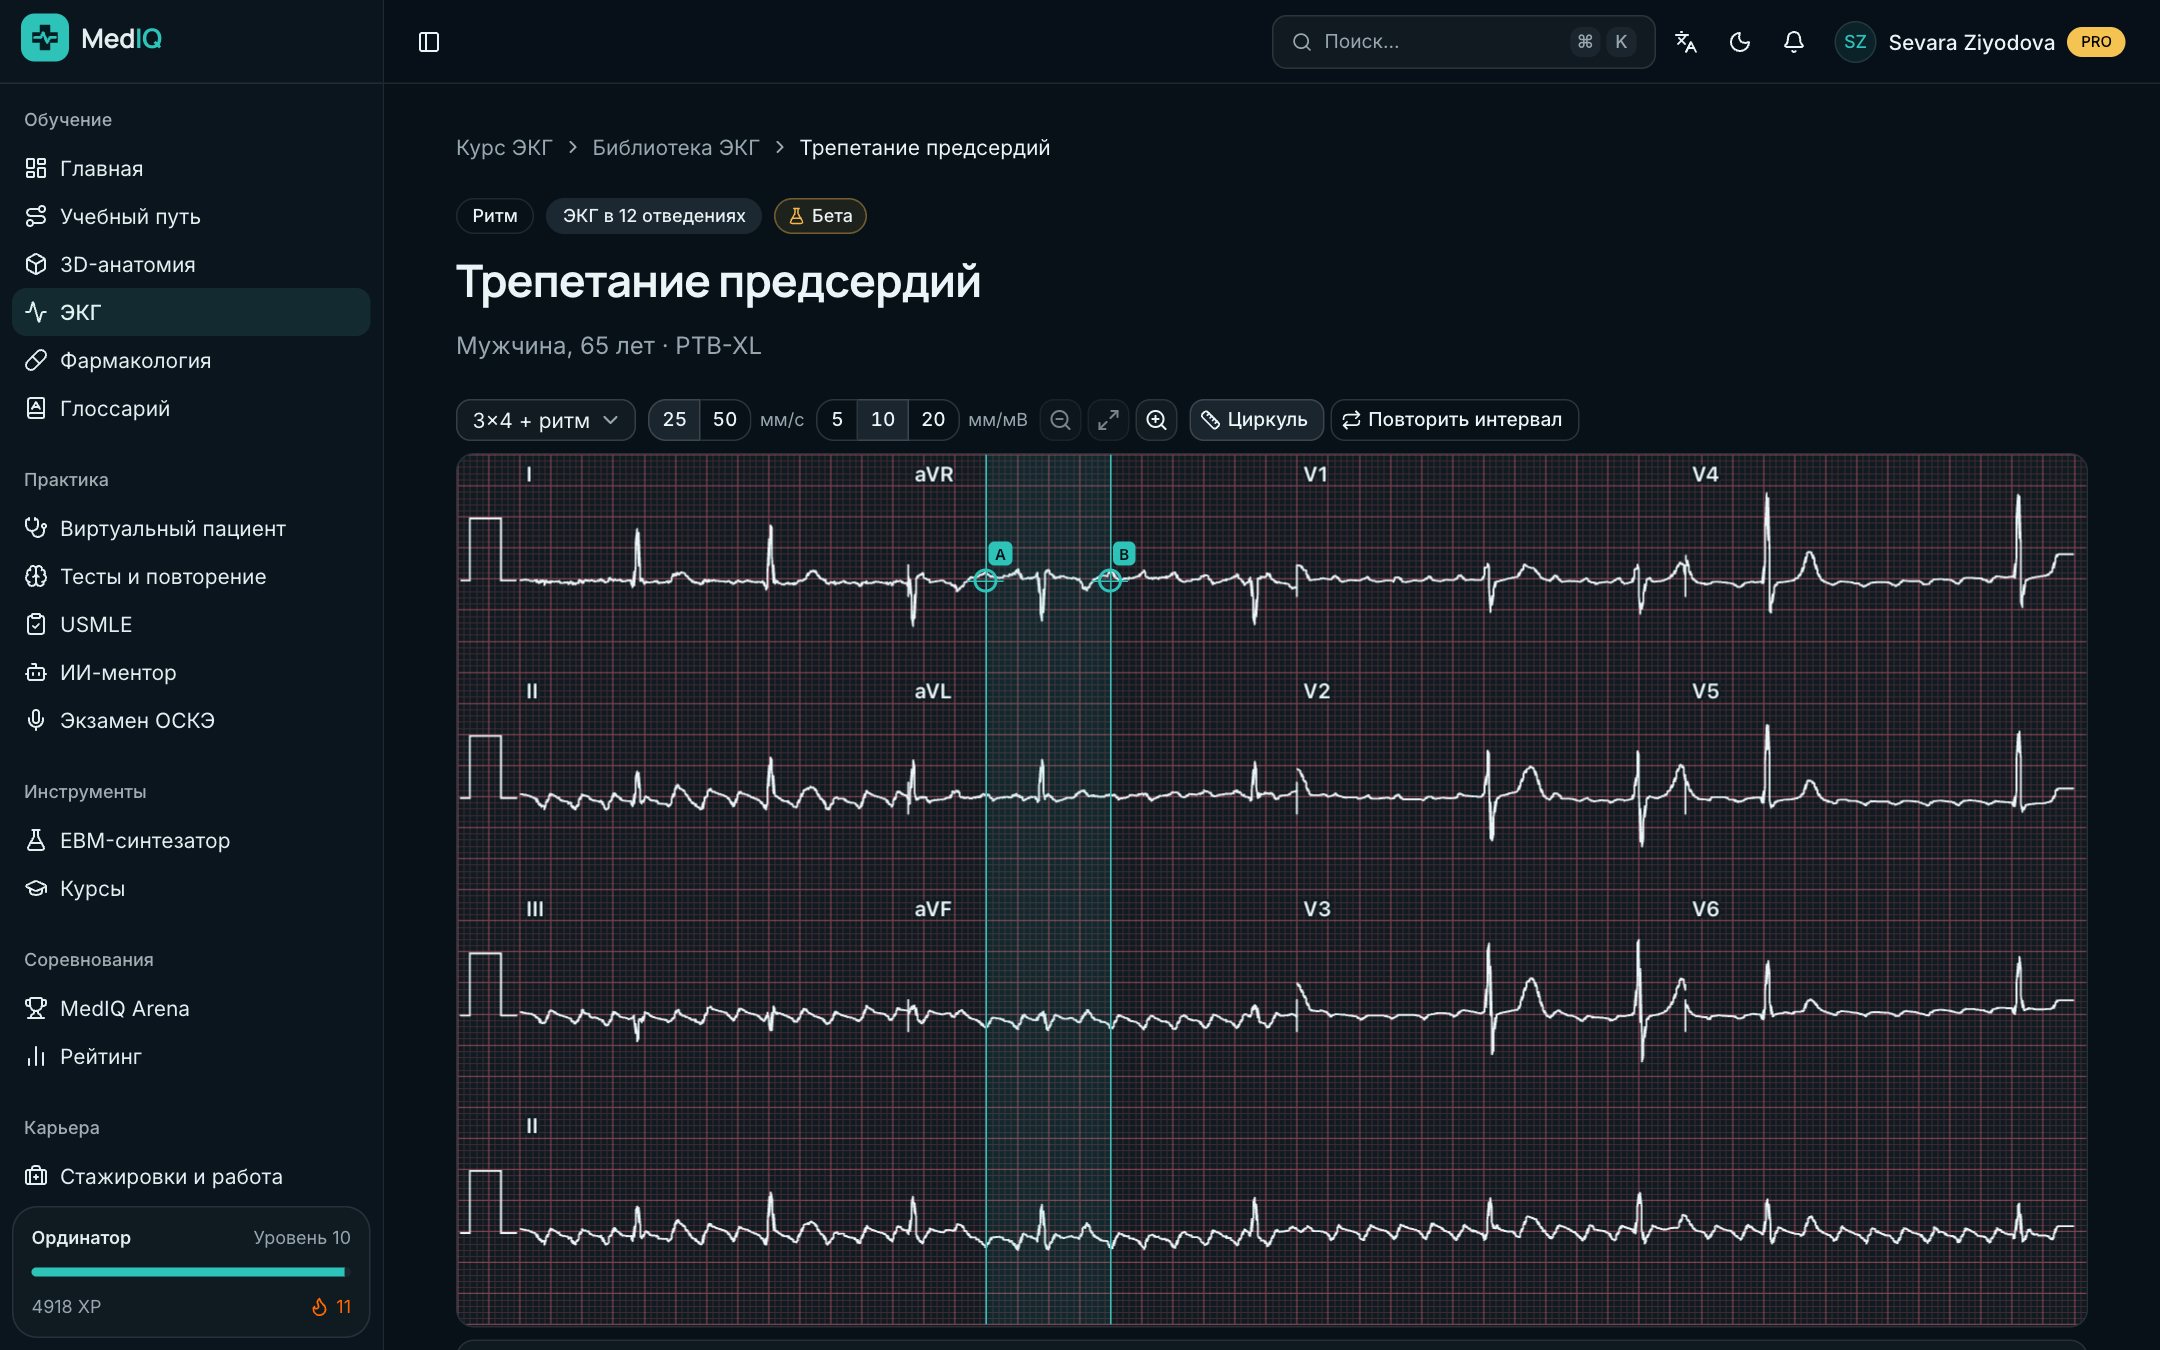The height and width of the screenshot is (1350, 2160).
Task: Focus the Поиск search field
Action: tap(1463, 42)
